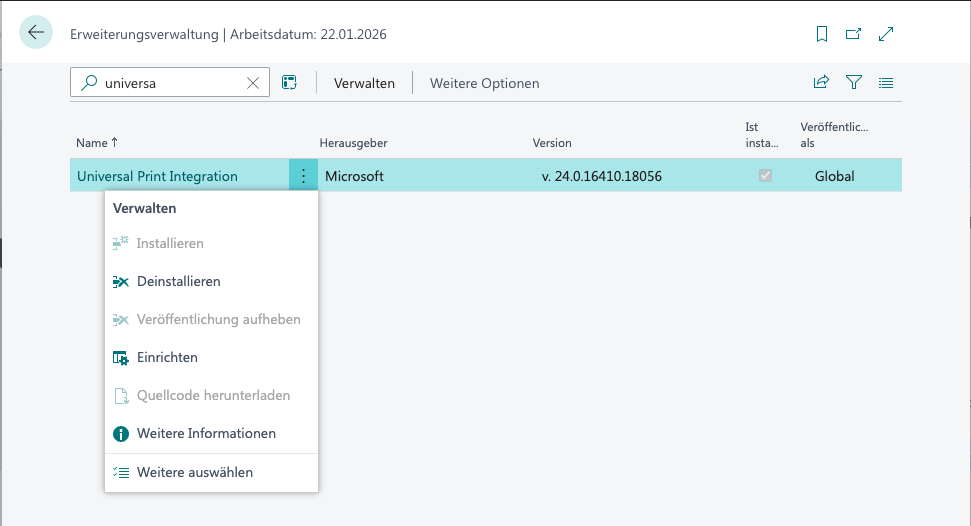
Task: Click the Verwalten heading in popup
Action: [144, 208]
